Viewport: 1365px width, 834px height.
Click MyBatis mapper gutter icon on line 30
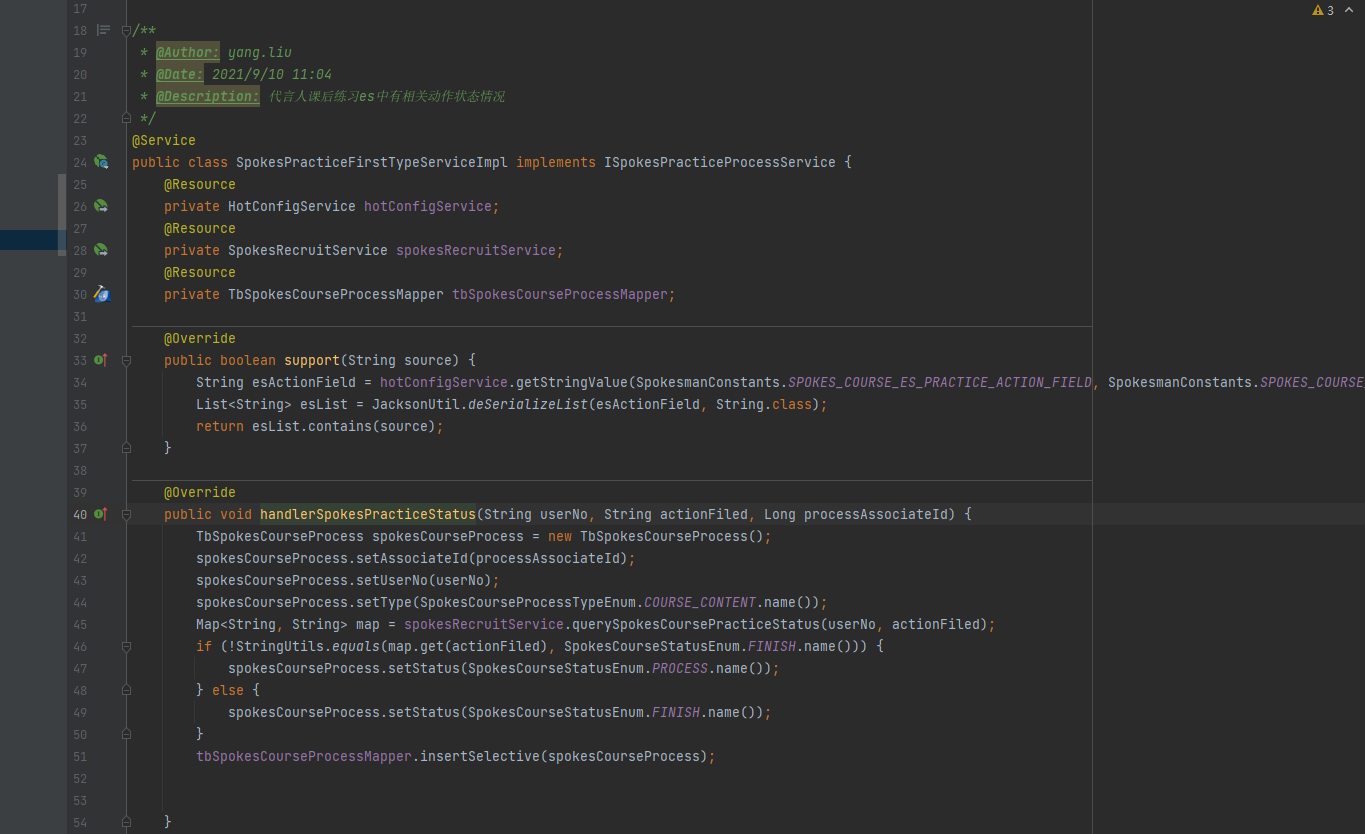tap(101, 294)
